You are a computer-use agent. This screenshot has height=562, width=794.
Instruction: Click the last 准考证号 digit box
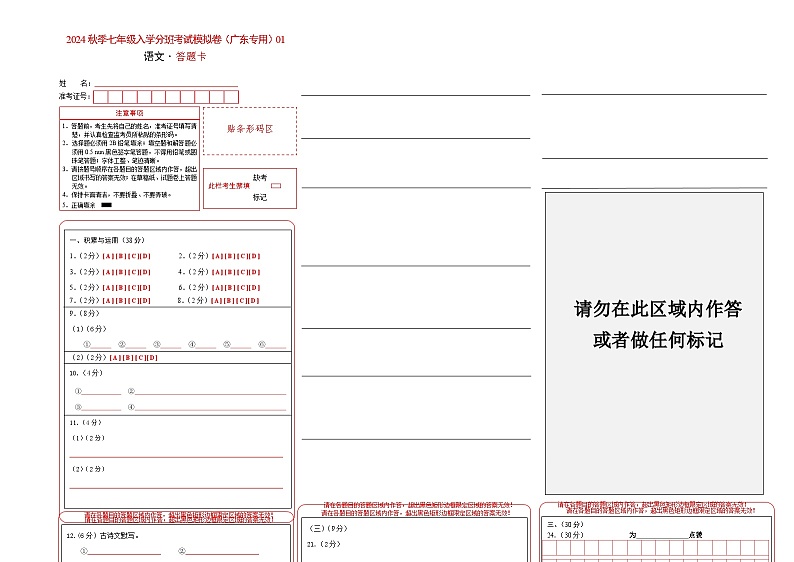(x=231, y=97)
